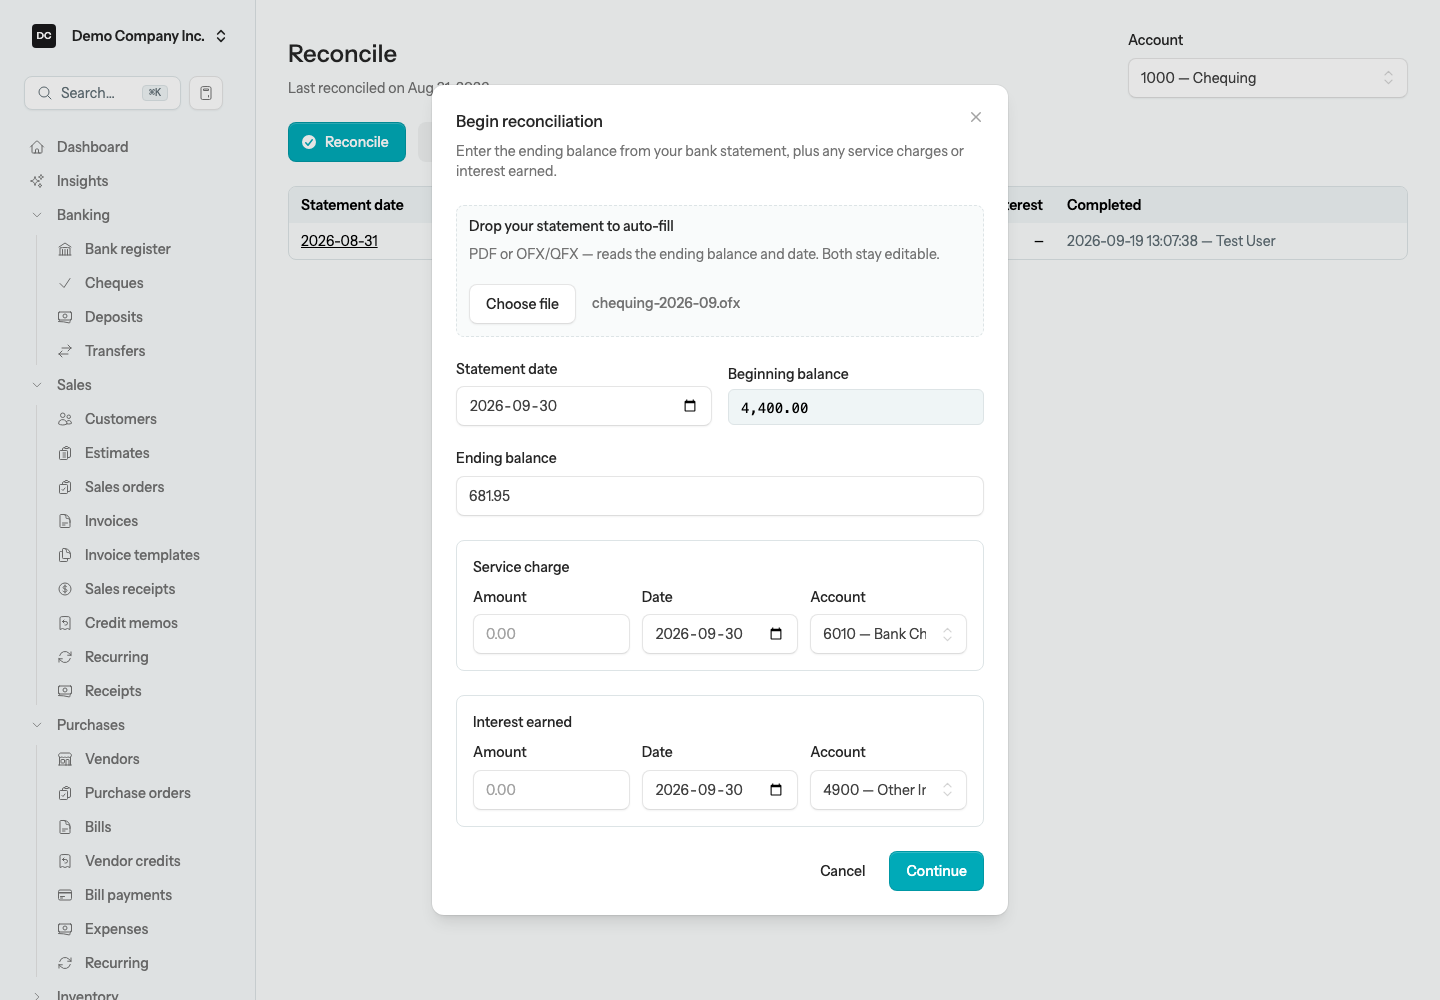The height and width of the screenshot is (1000, 1440).
Task: Open Invoice templates
Action: tap(142, 555)
